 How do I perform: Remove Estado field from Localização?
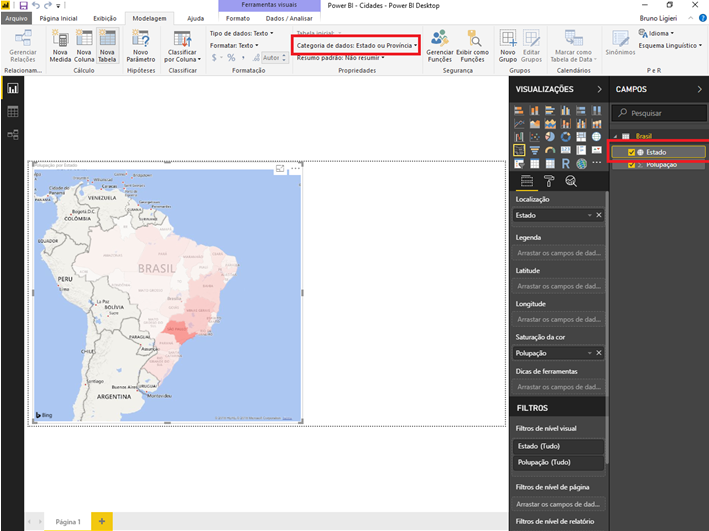pyautogui.click(x=599, y=215)
